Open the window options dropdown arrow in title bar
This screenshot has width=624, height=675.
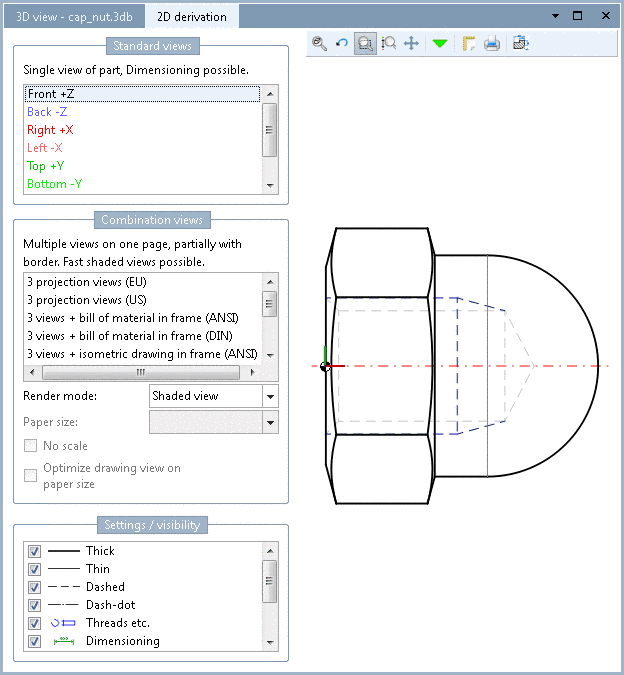(x=556, y=16)
